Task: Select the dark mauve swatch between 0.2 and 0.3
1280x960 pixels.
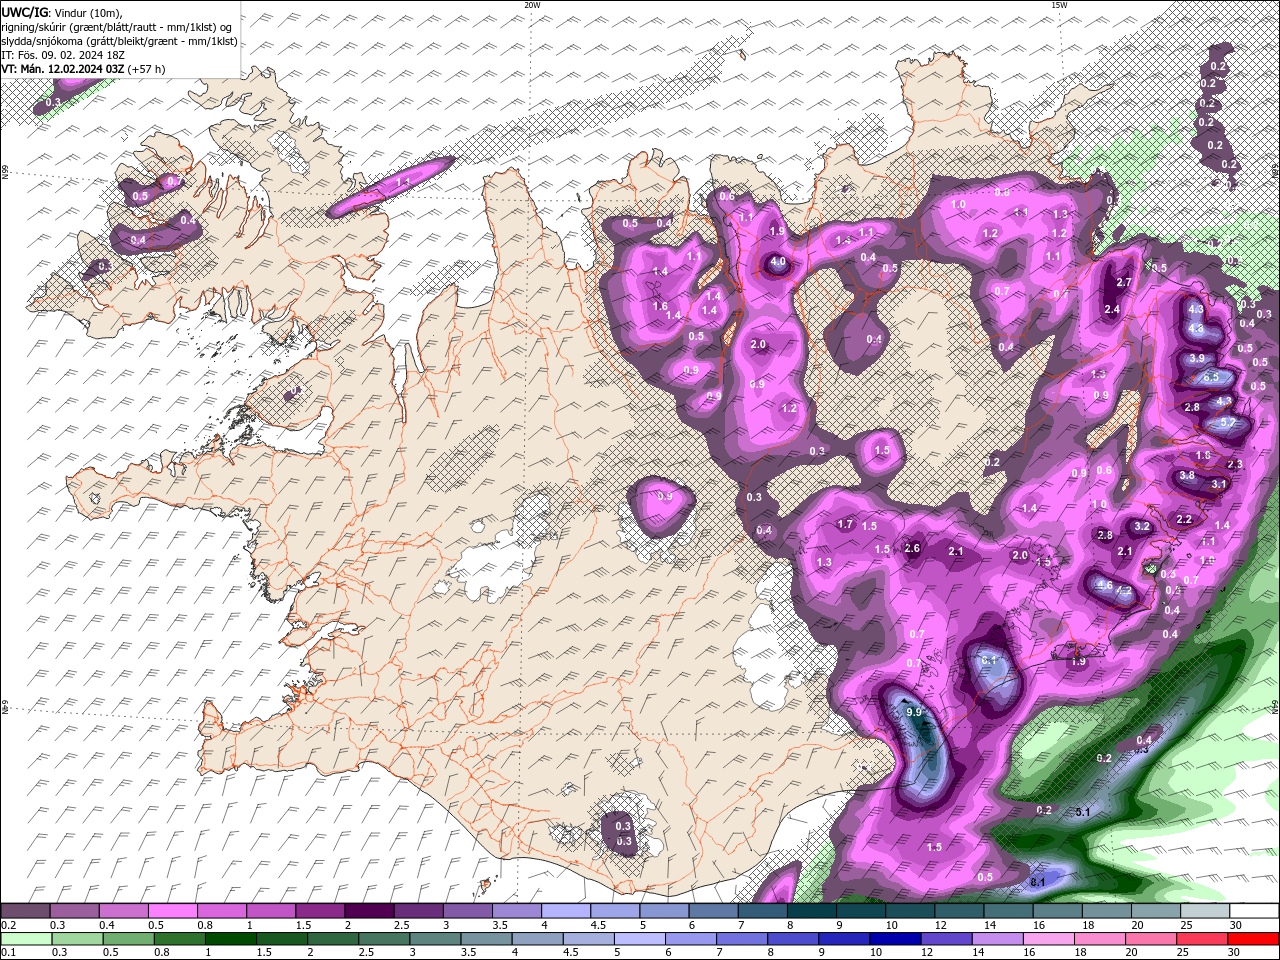Action: (26, 910)
